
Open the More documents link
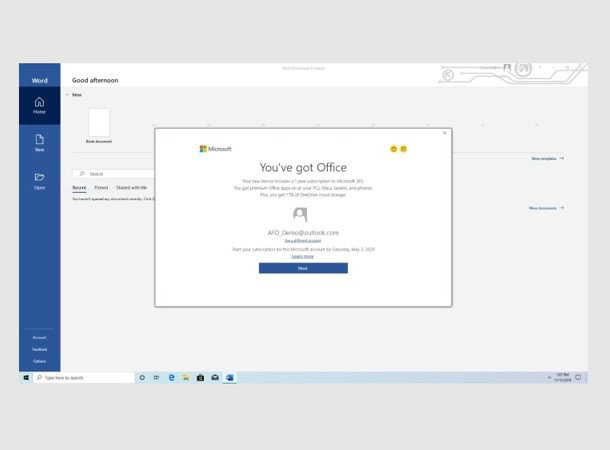click(x=546, y=208)
